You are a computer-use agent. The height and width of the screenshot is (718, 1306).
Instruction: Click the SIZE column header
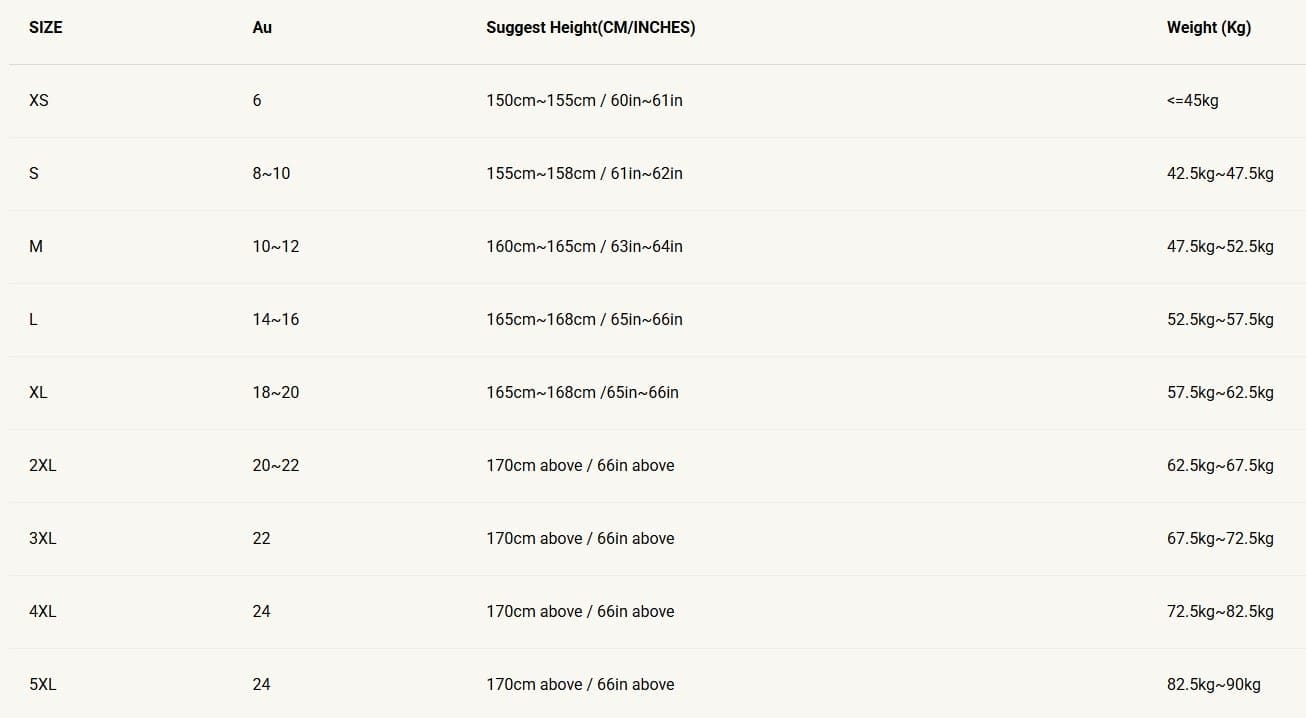click(46, 28)
